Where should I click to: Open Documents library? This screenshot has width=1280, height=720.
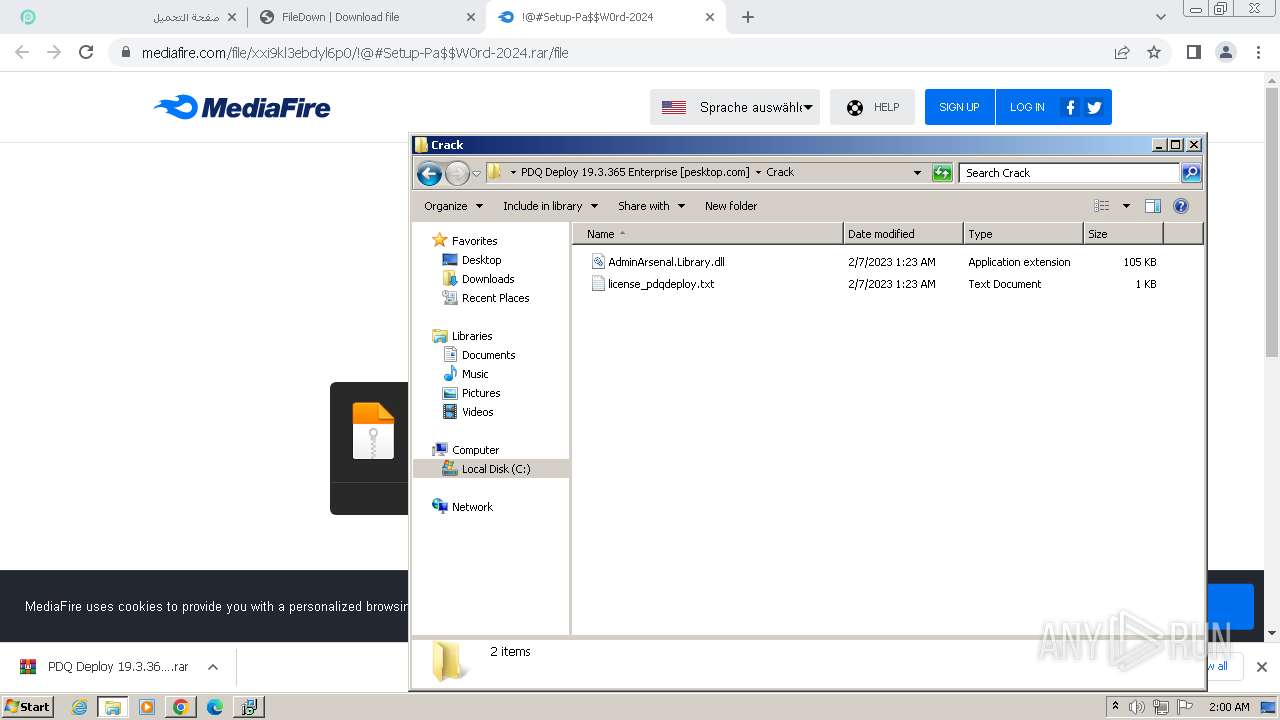click(488, 355)
